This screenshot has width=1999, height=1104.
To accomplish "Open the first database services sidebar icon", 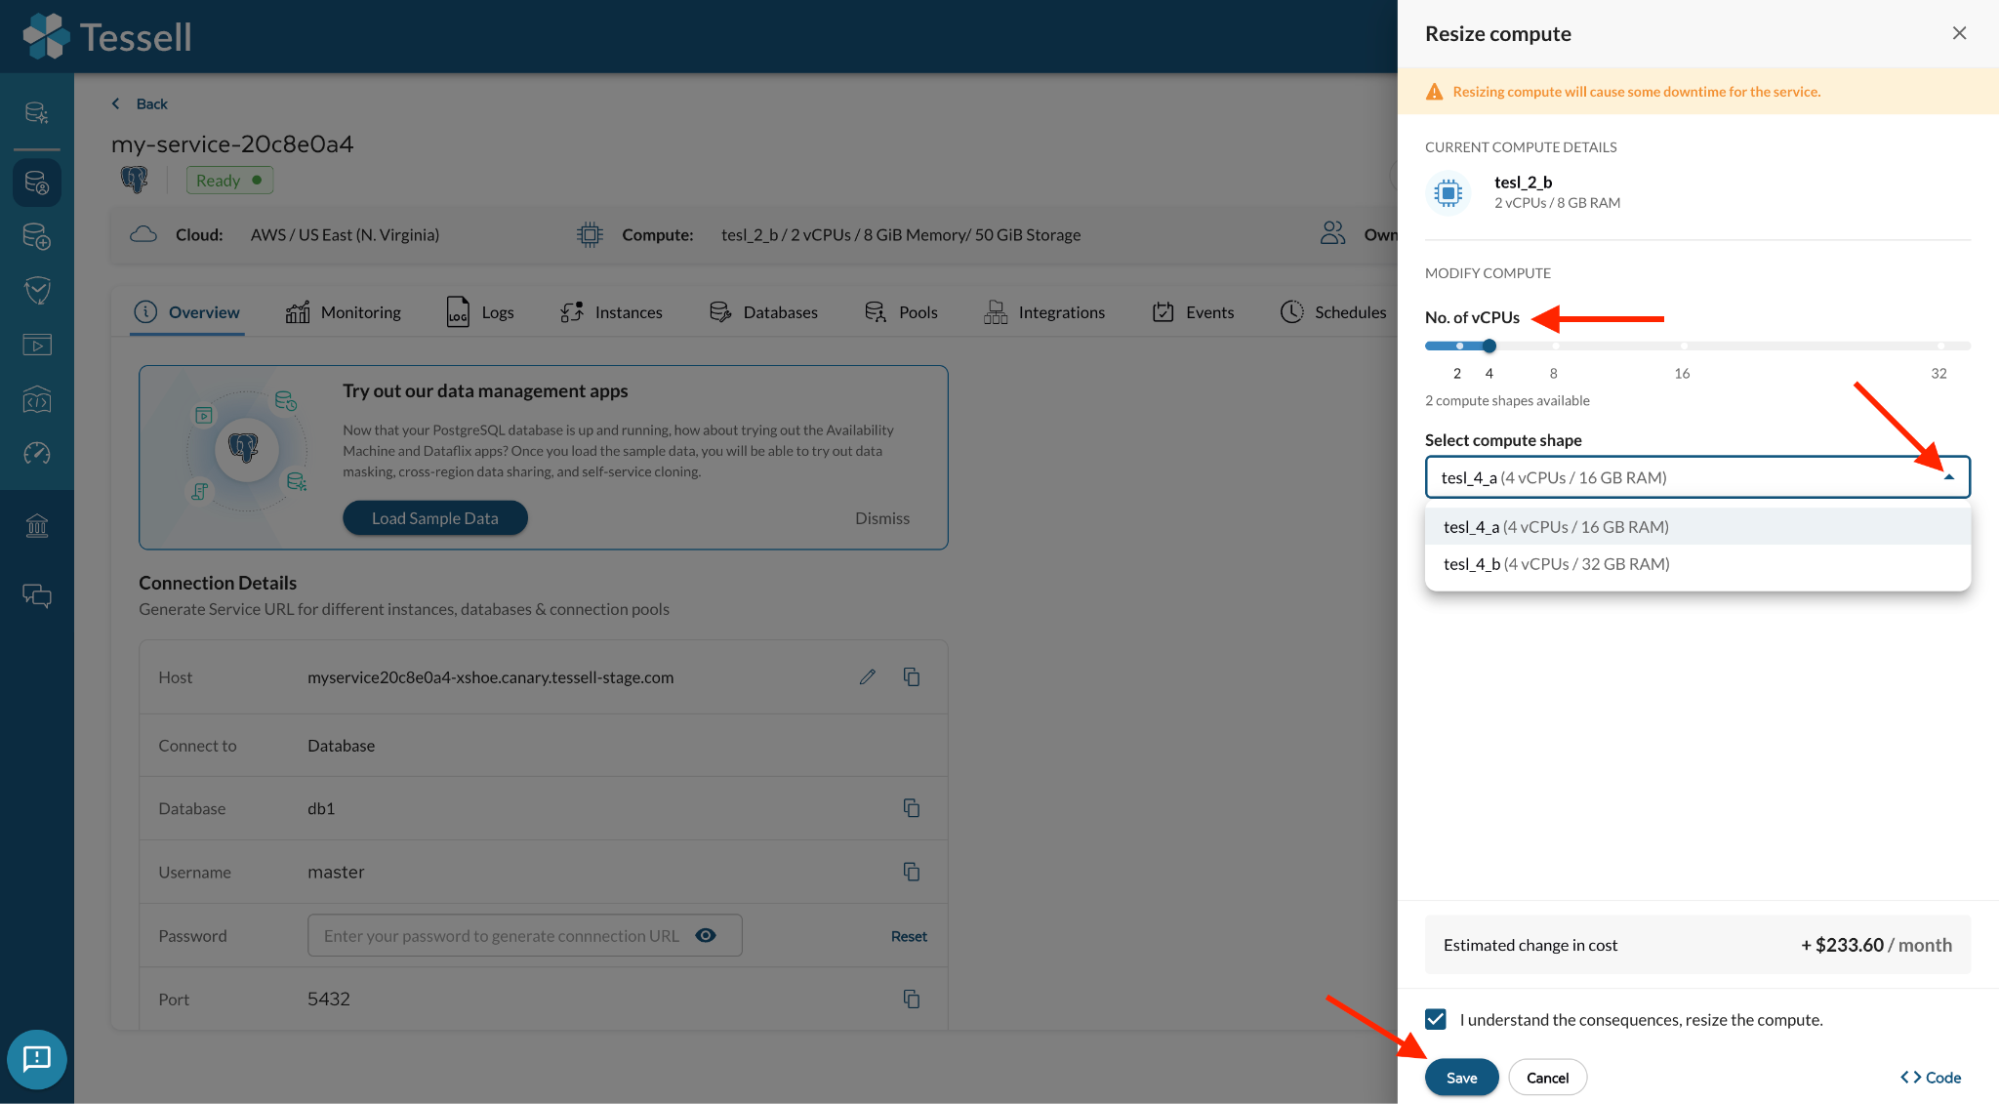I will click(x=37, y=113).
